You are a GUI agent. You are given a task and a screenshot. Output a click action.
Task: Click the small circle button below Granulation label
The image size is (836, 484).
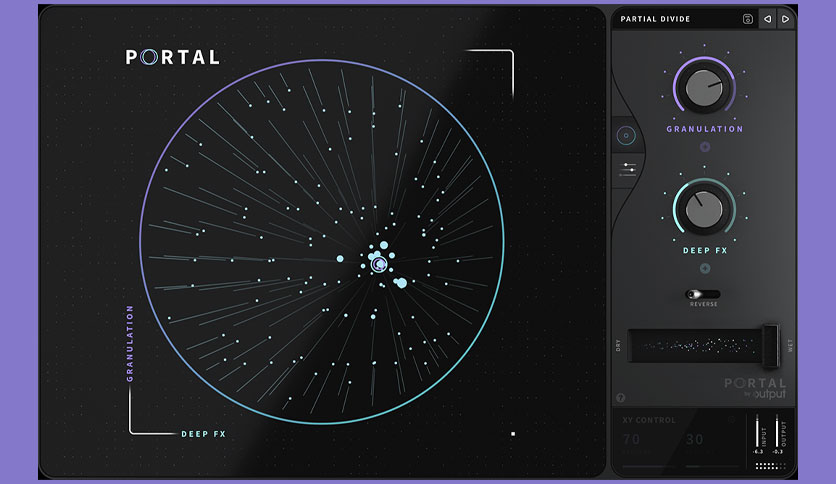(705, 147)
